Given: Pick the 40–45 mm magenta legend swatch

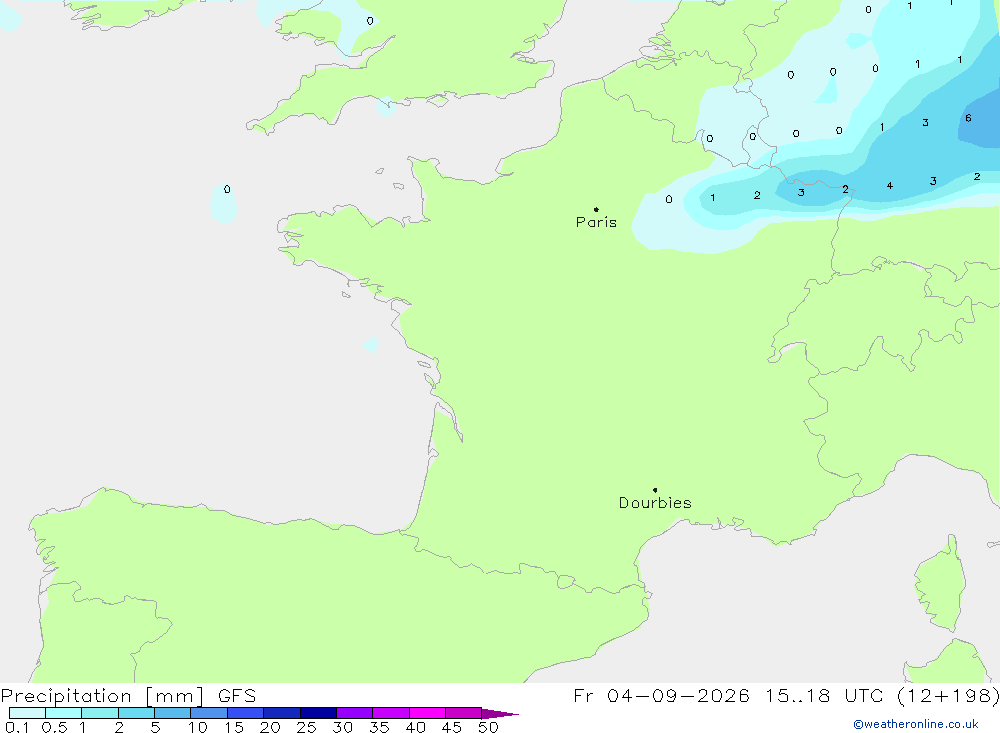Looking at the screenshot, I should point(427,713).
